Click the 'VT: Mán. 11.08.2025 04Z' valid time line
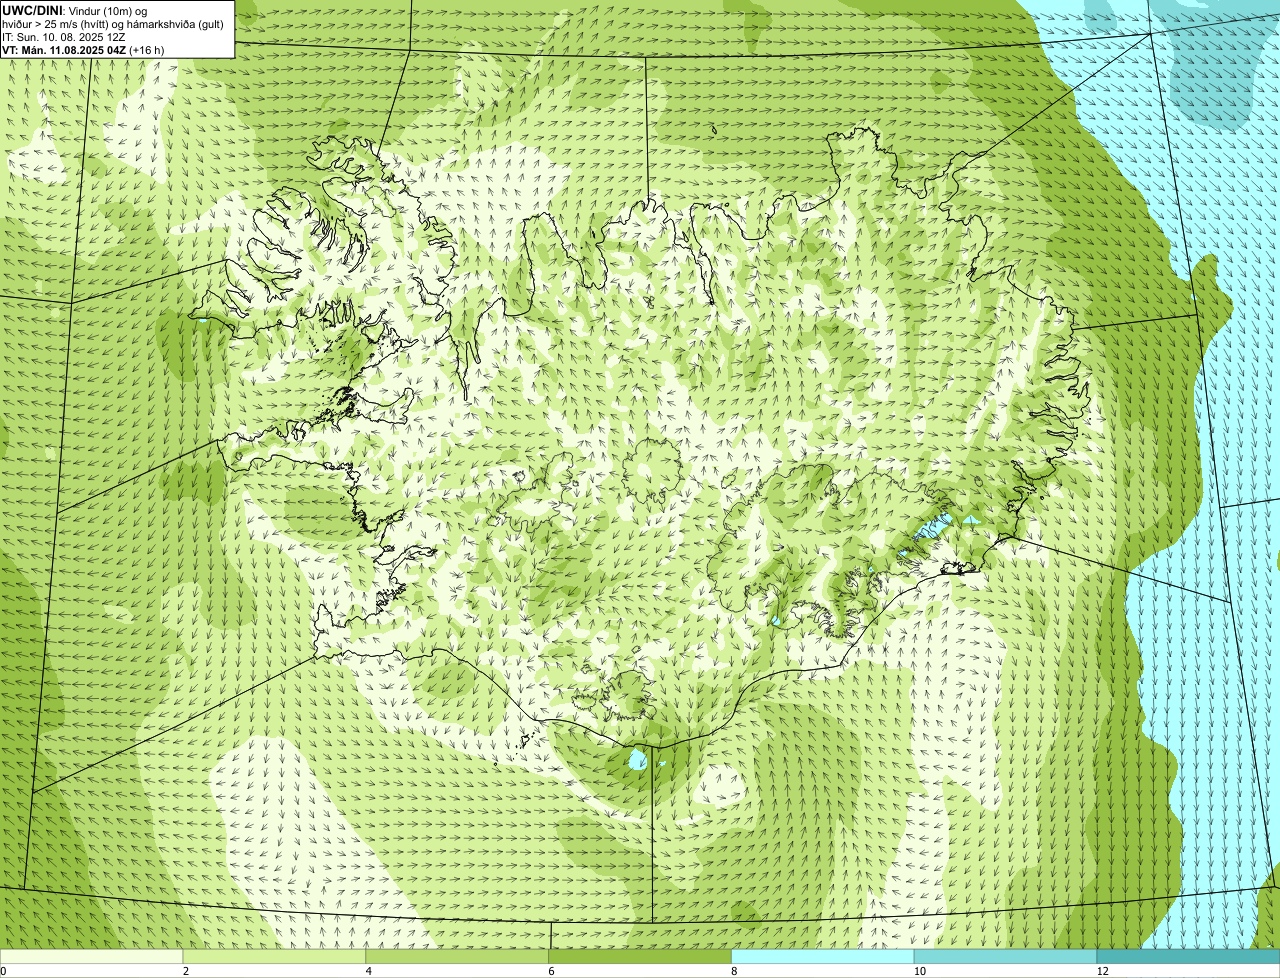The image size is (1280, 978). tap(64, 50)
